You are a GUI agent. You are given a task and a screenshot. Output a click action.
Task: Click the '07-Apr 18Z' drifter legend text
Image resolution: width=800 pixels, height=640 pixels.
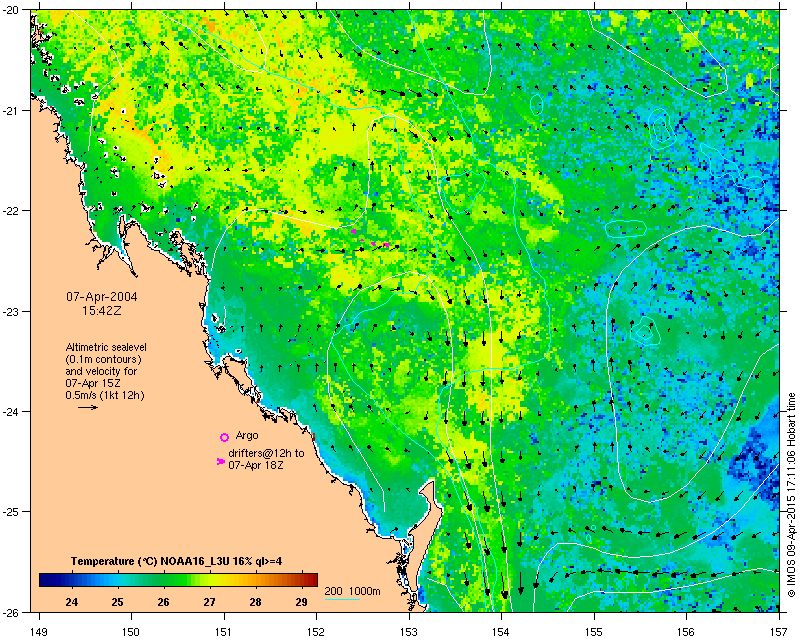pos(256,465)
